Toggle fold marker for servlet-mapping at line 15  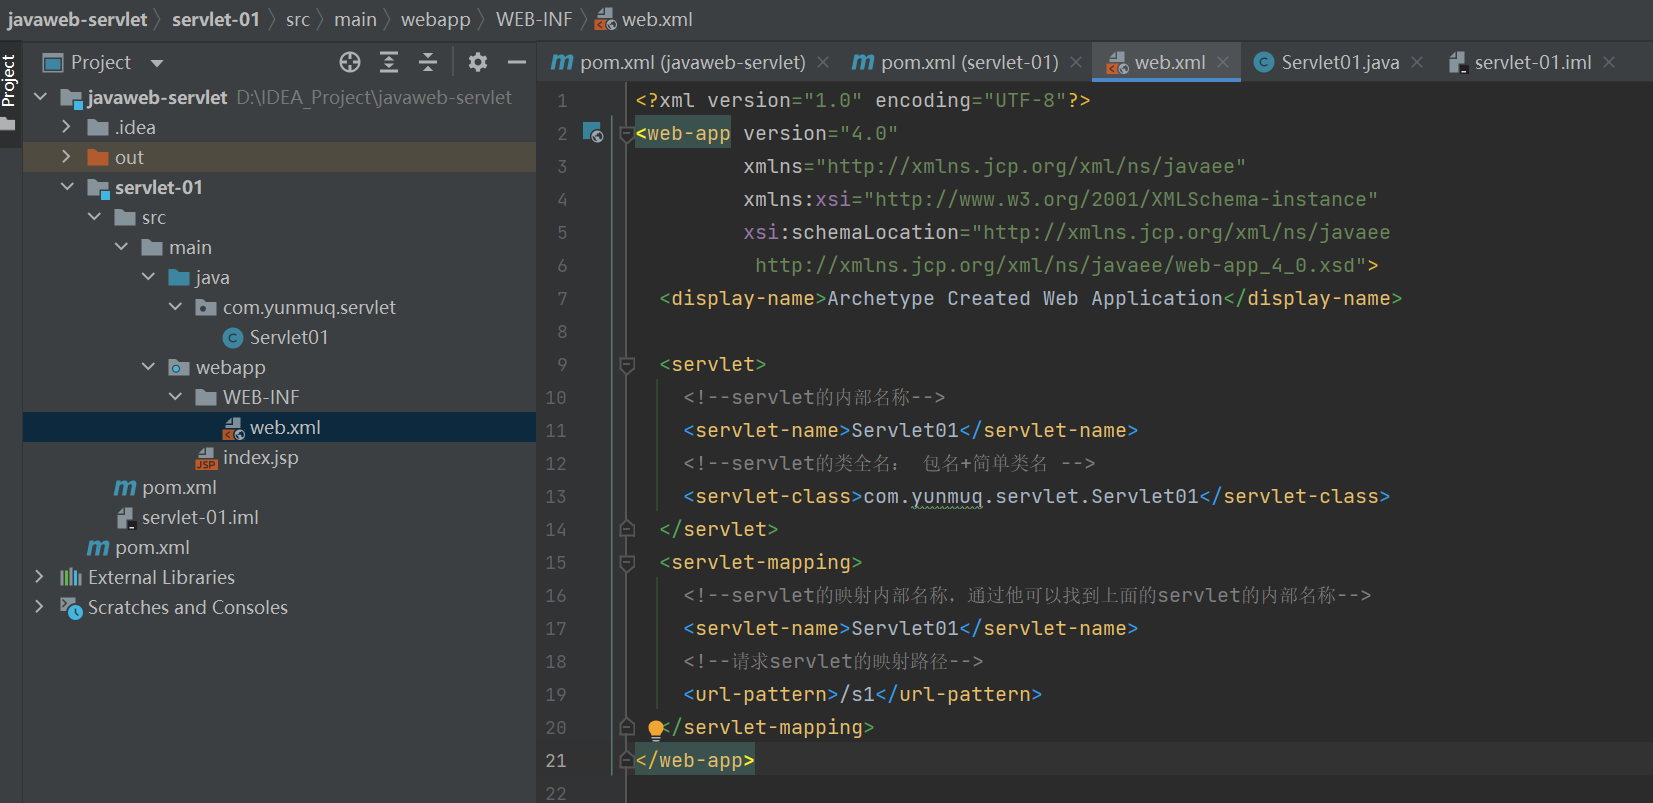pyautogui.click(x=627, y=563)
